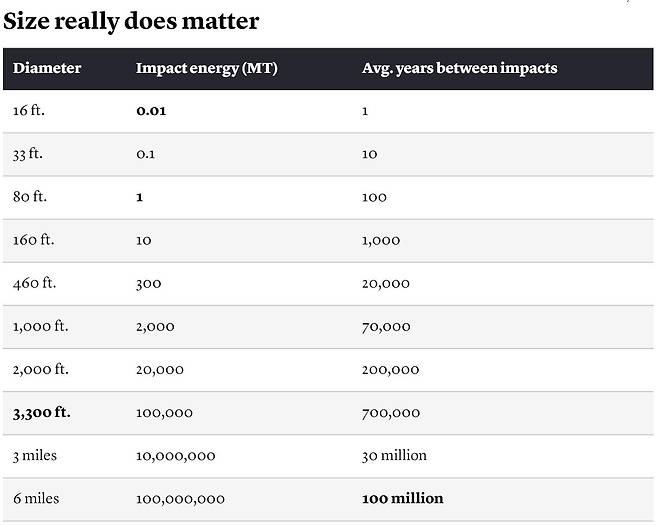The width and height of the screenshot is (658, 526).
Task: Click the 70,000 years value
Action: (x=386, y=327)
